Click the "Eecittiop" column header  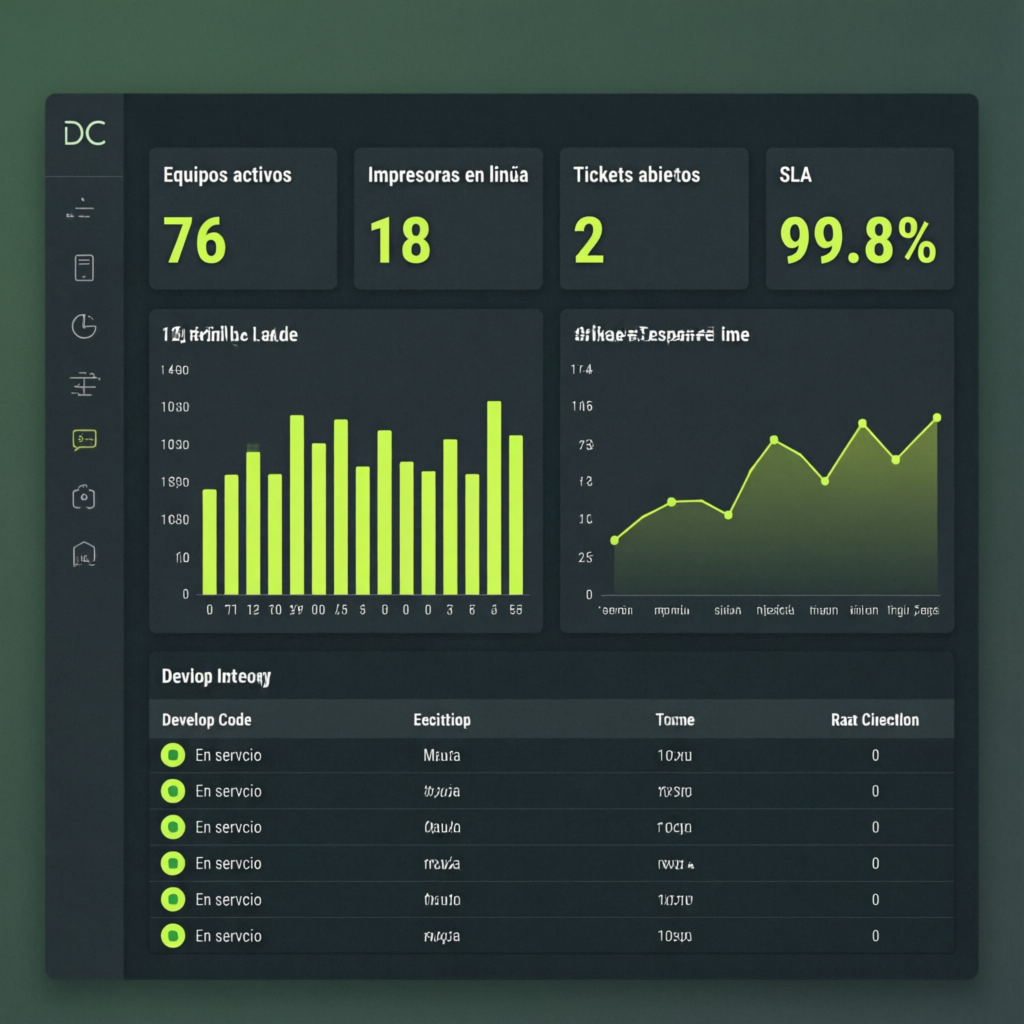[442, 720]
